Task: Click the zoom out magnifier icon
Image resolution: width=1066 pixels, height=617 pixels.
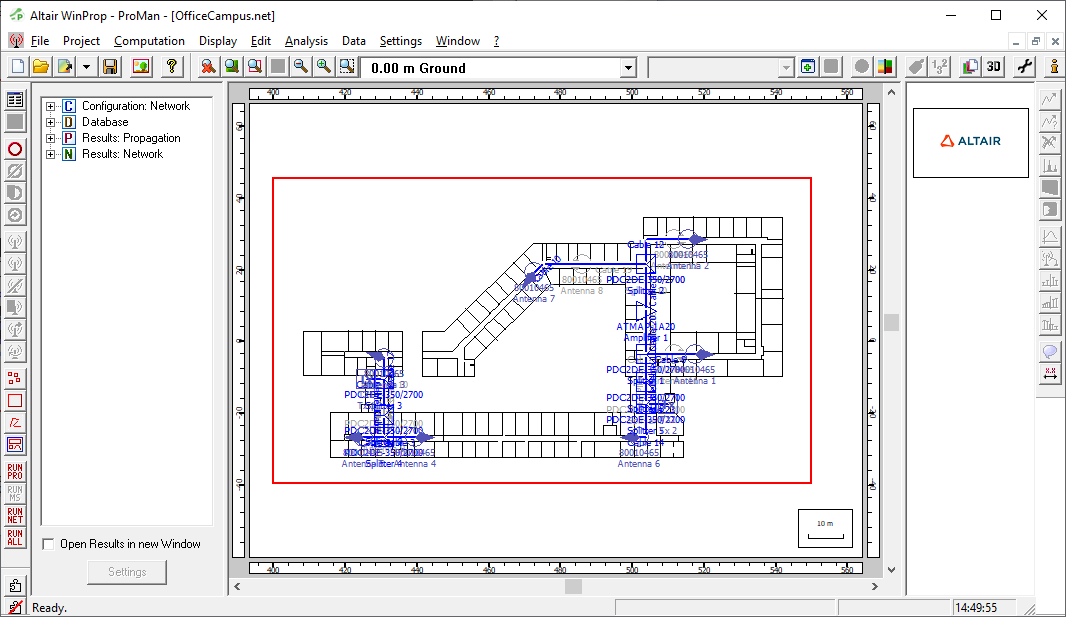Action: [x=301, y=67]
